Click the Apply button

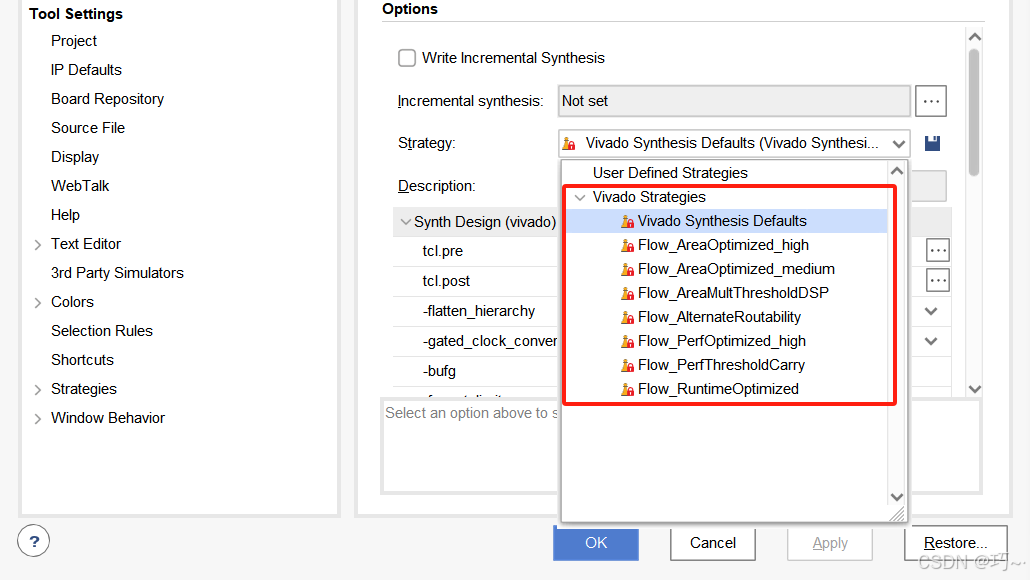tap(830, 543)
